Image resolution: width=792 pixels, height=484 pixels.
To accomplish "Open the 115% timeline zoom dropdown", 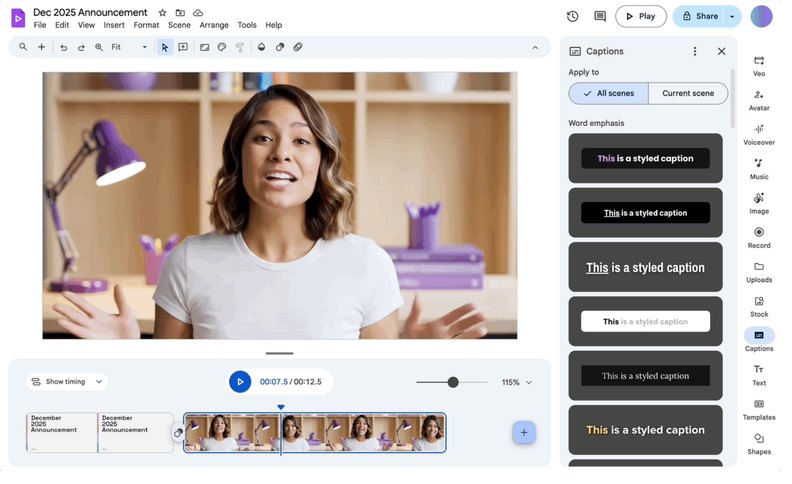I will pyautogui.click(x=517, y=382).
